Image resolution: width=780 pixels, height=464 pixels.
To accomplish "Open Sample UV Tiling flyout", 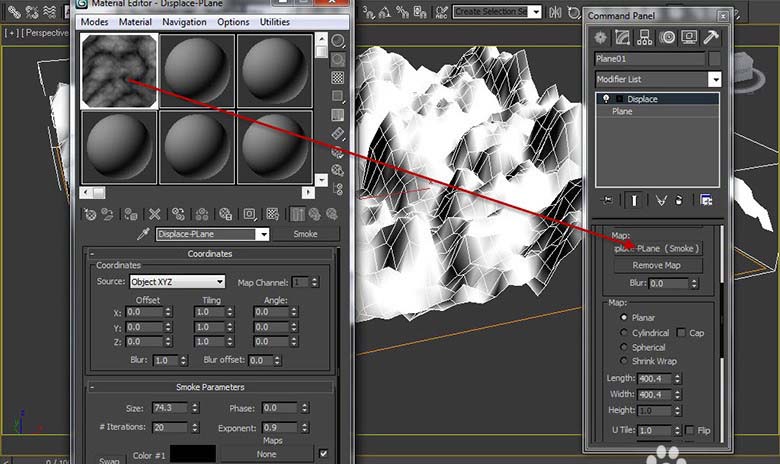I will click(338, 96).
